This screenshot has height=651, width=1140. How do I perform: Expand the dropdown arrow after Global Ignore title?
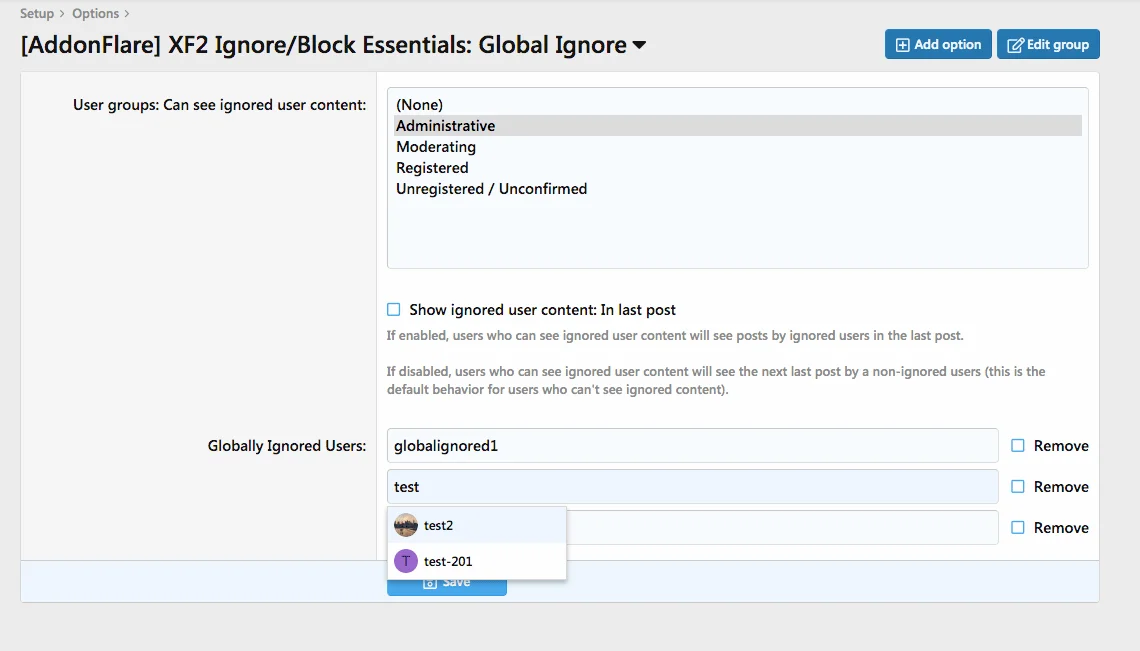638,45
